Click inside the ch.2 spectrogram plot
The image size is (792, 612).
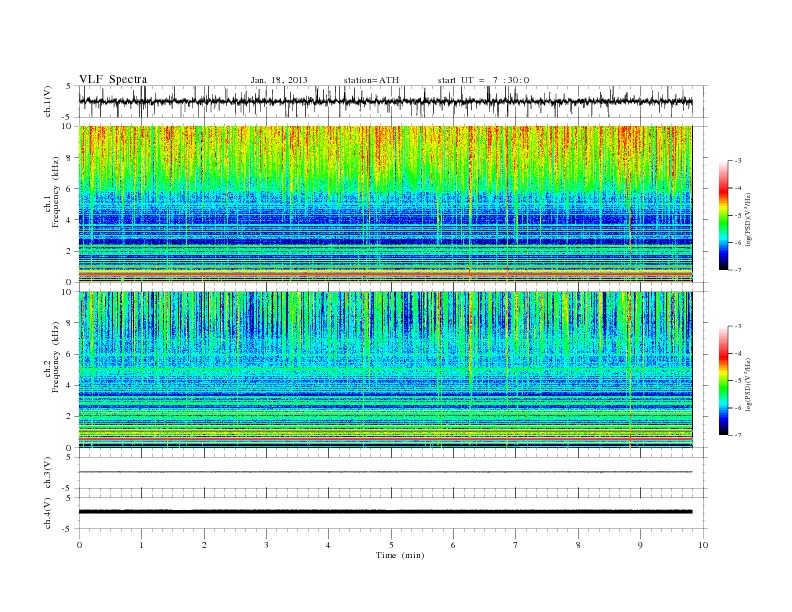[385, 370]
